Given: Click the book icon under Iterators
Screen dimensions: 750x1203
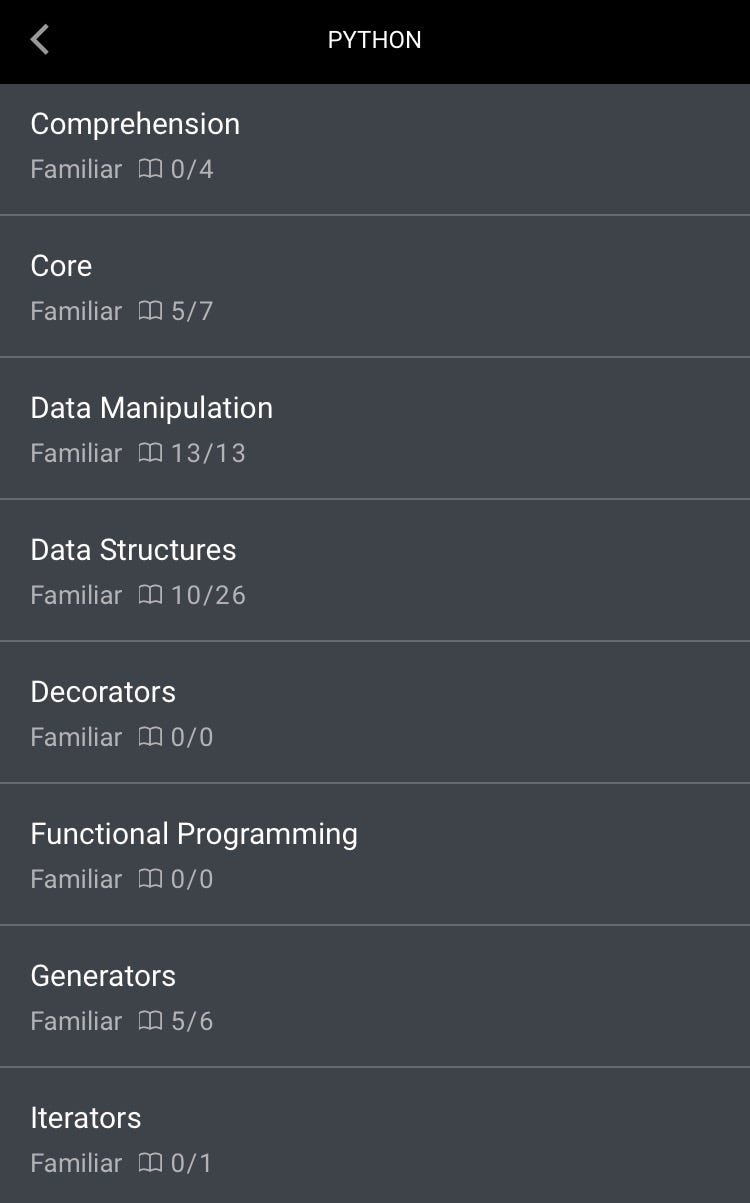Looking at the screenshot, I should tap(150, 1164).
